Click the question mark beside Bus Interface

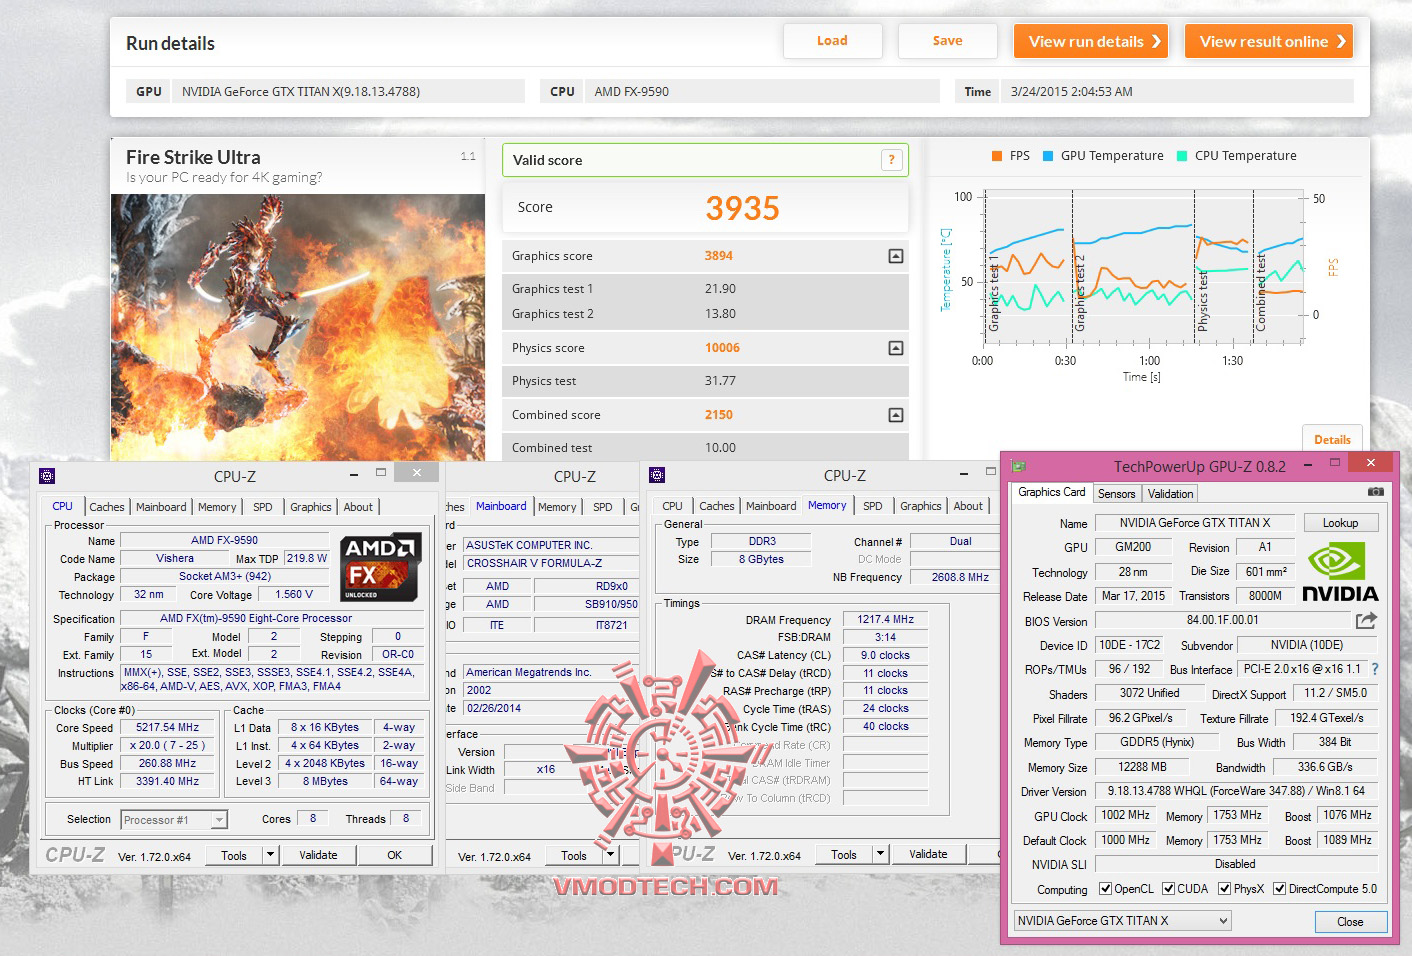(x=1374, y=669)
